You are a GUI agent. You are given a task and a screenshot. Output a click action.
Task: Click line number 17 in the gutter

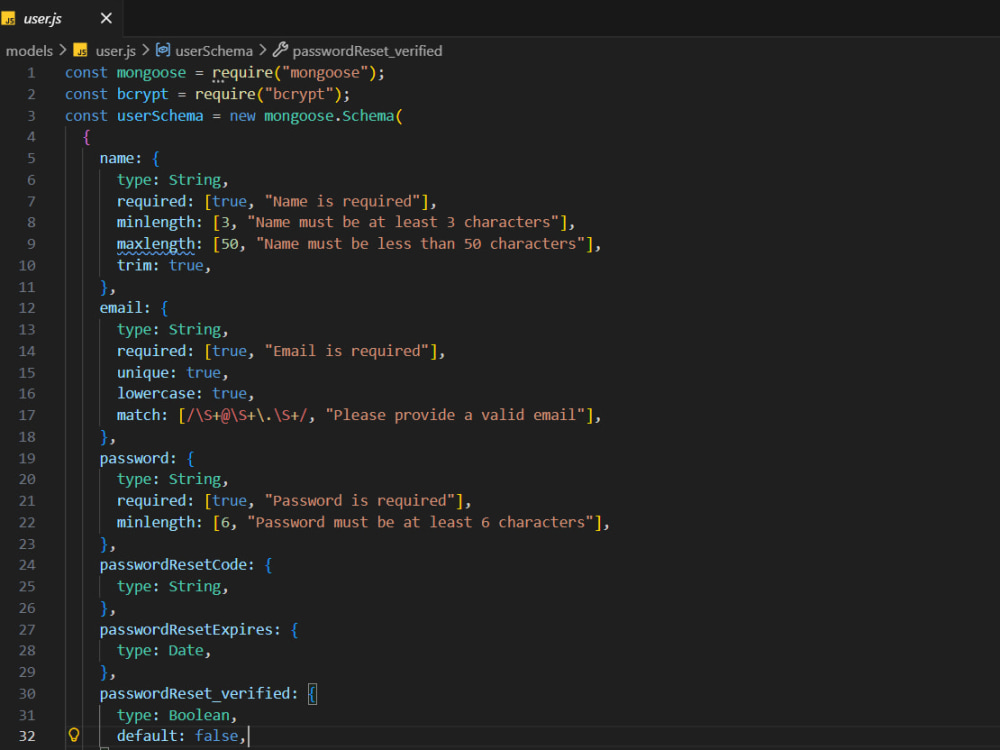27,415
